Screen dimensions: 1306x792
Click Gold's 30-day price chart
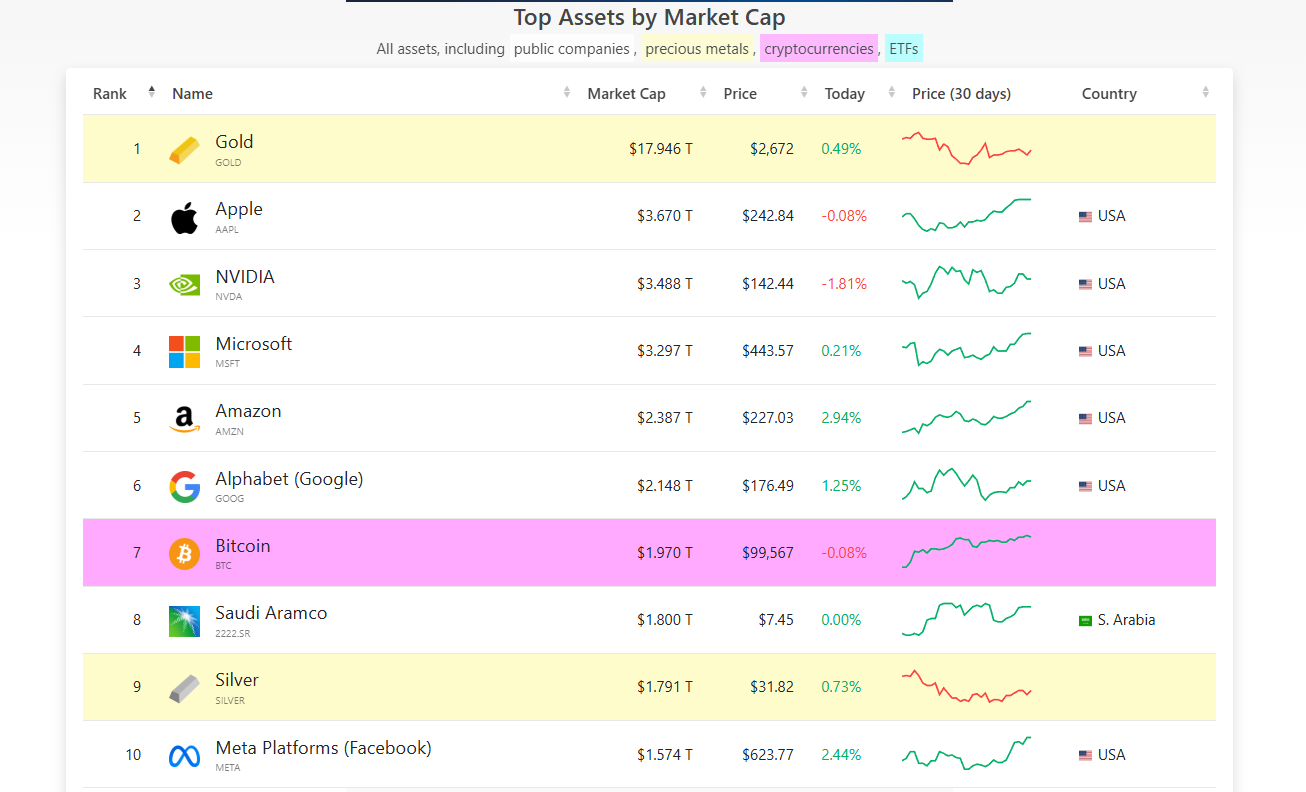966,149
